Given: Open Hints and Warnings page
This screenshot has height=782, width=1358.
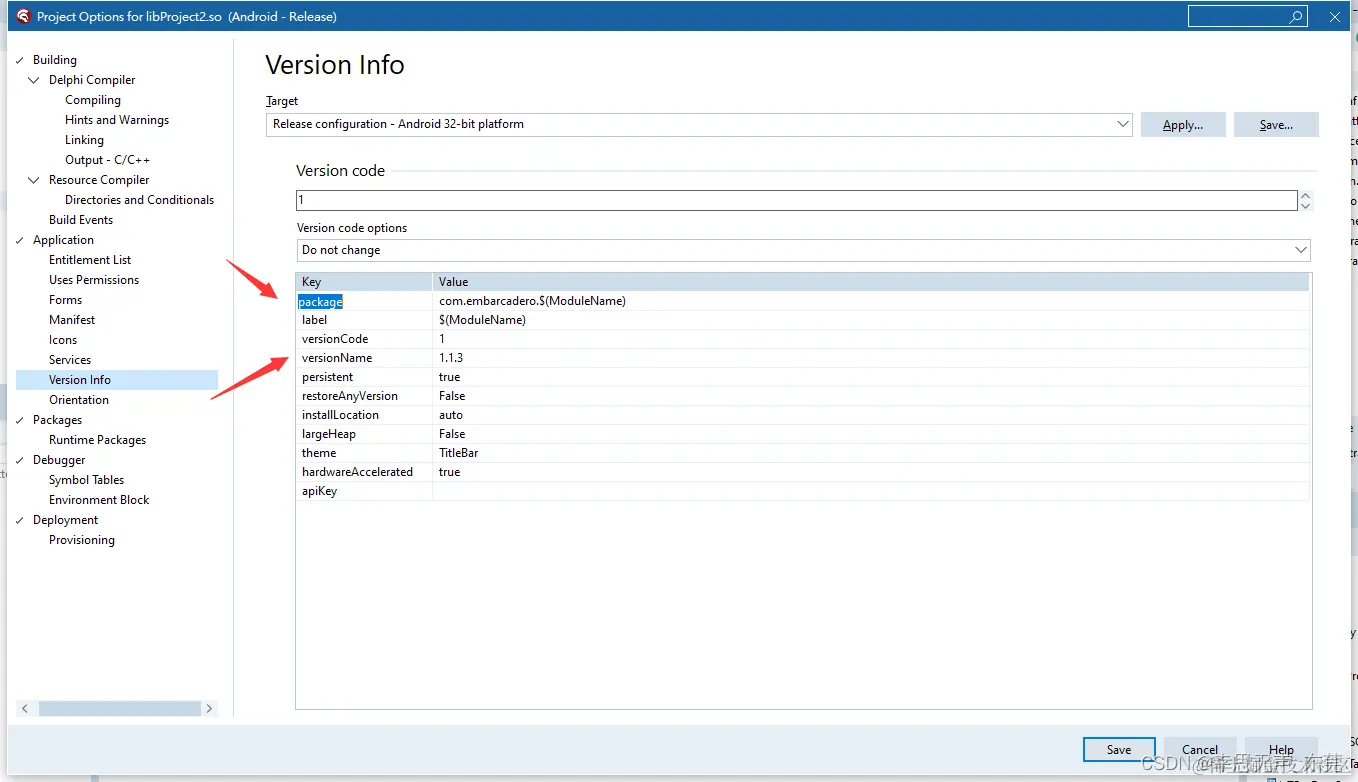Looking at the screenshot, I should click(x=117, y=120).
